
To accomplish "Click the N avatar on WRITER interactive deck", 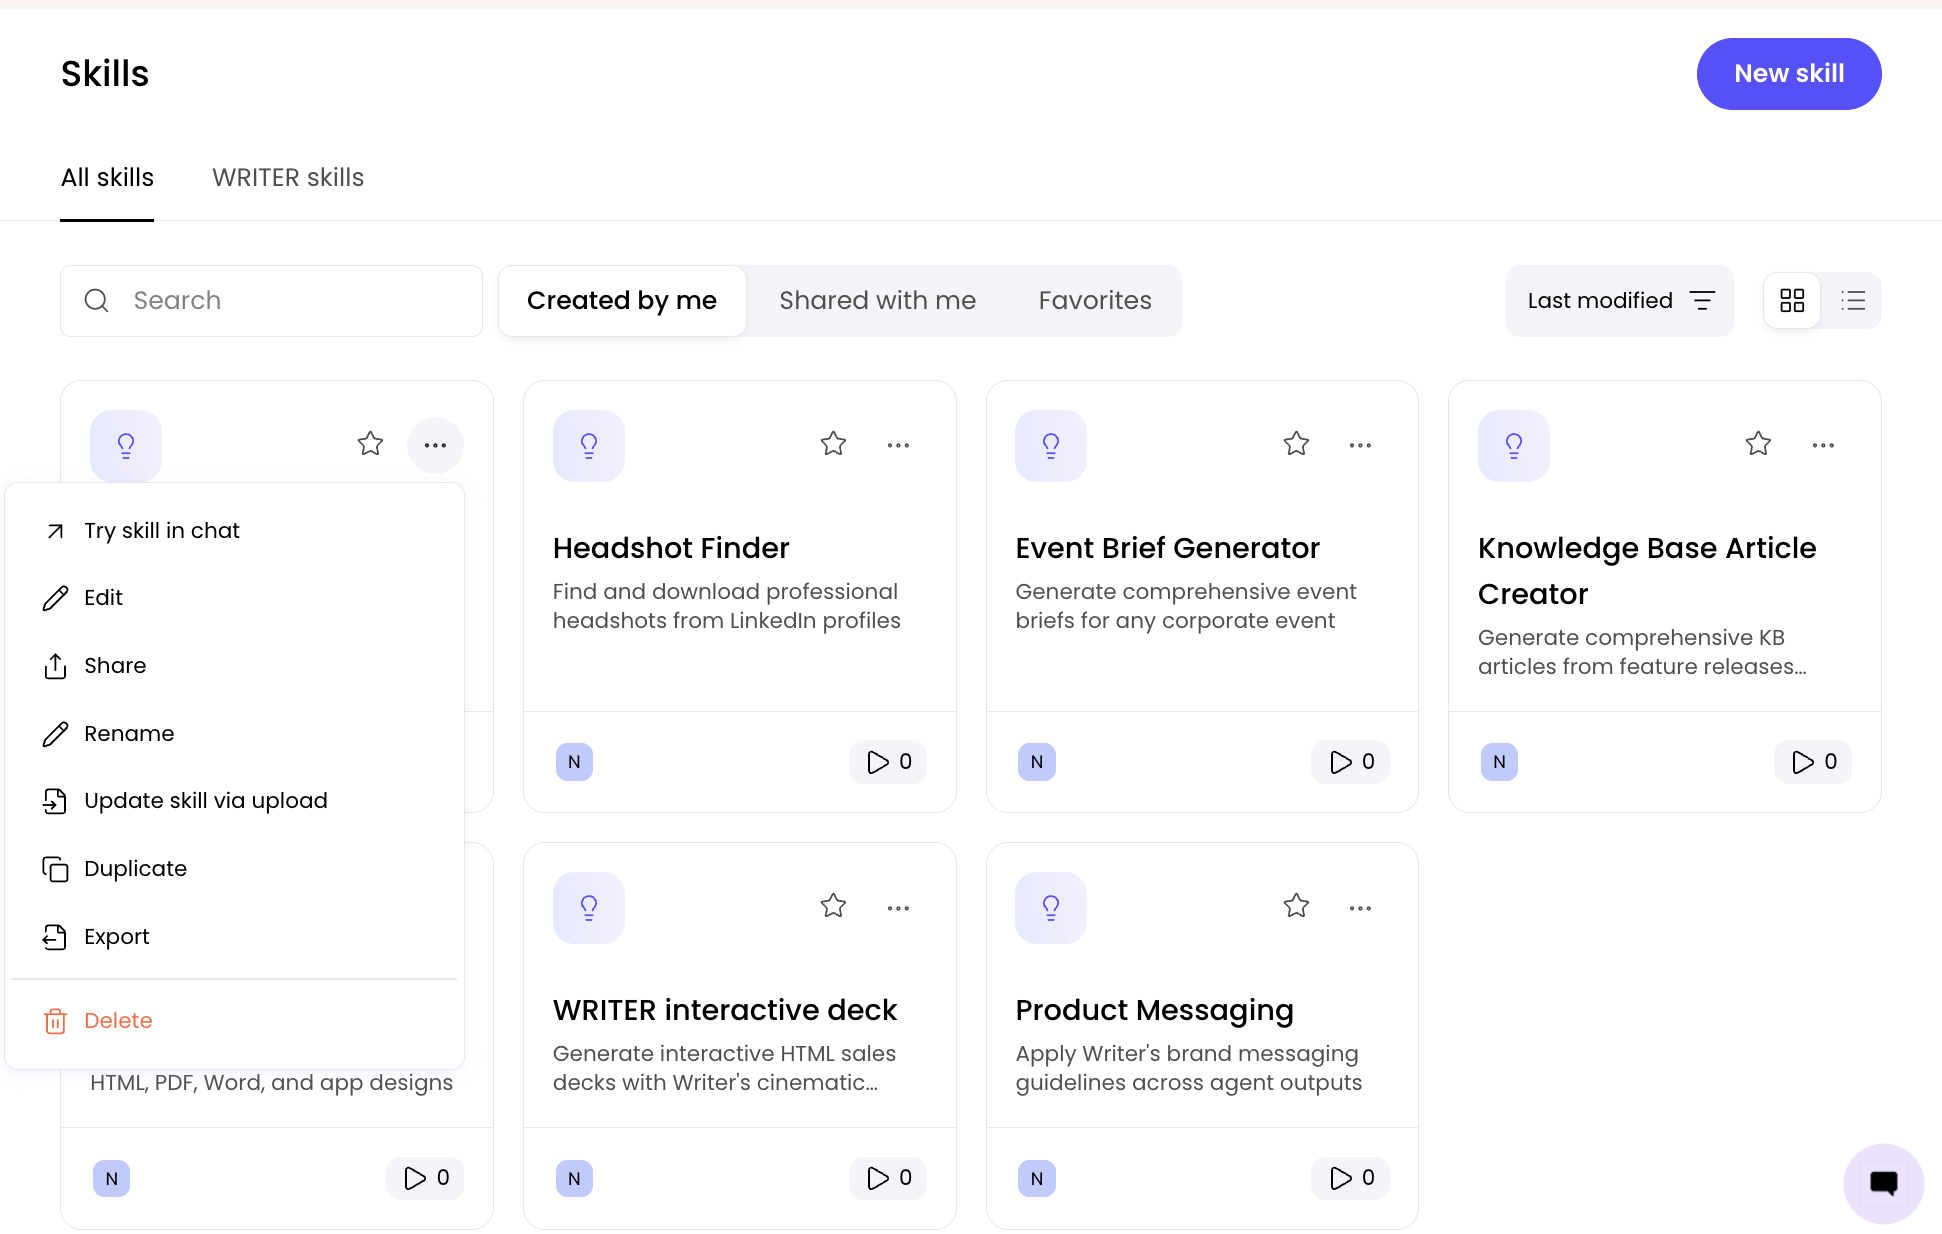I will point(574,1178).
